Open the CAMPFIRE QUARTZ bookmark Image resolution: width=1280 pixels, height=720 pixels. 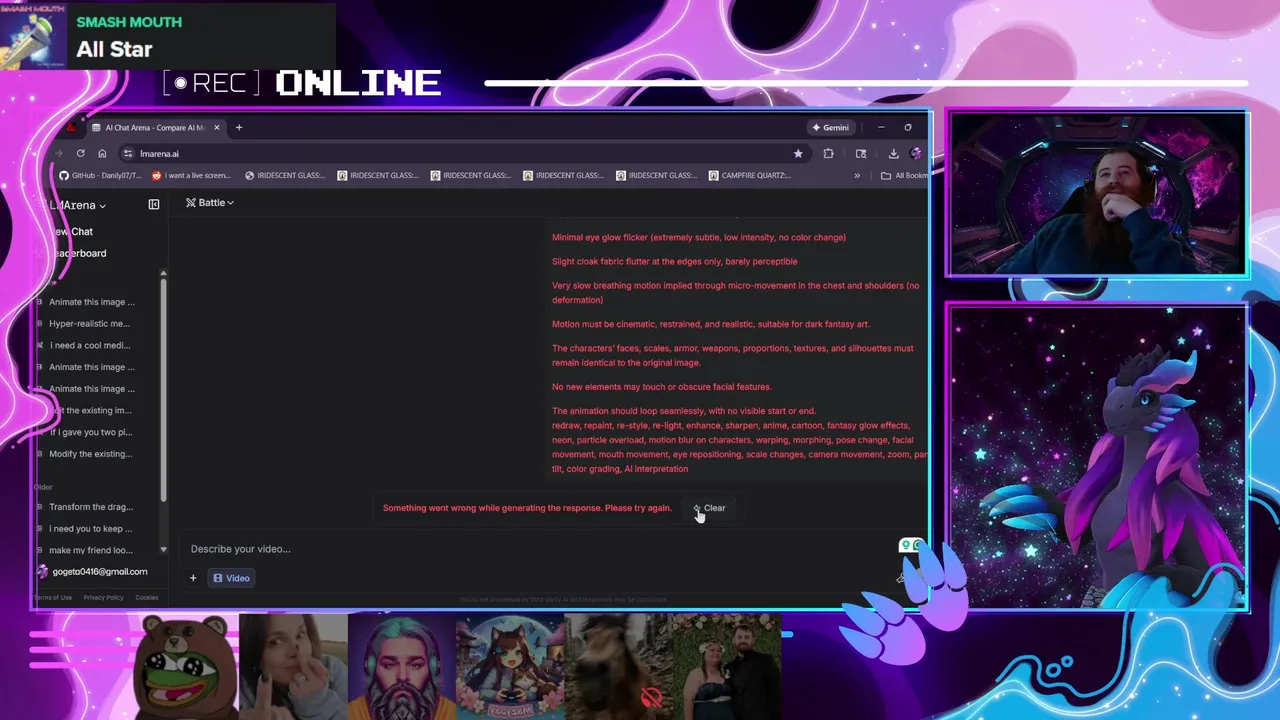coord(750,175)
